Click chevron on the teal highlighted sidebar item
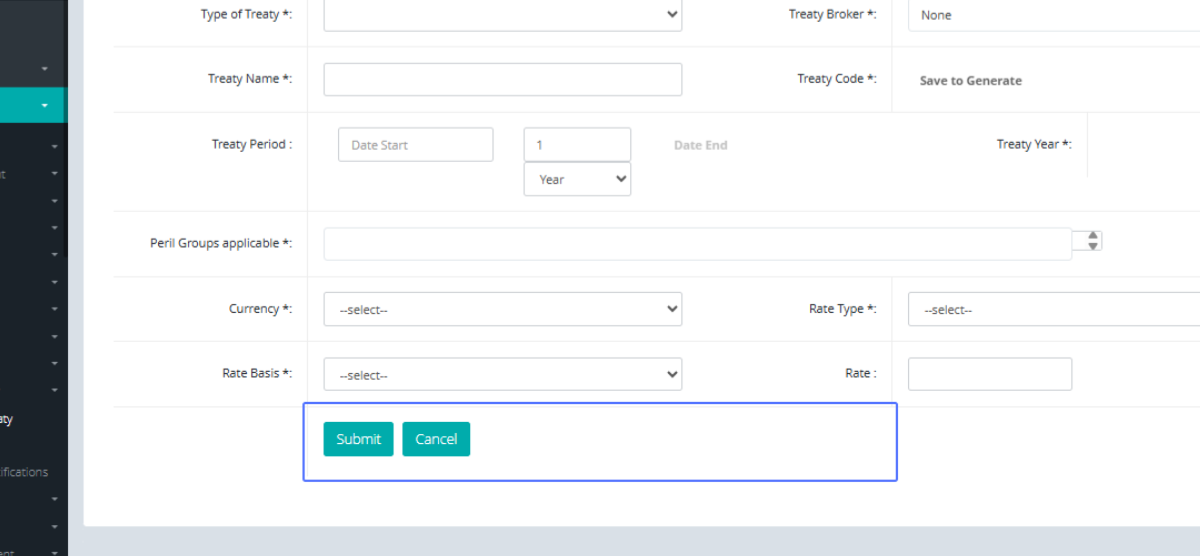 pyautogui.click(x=45, y=106)
